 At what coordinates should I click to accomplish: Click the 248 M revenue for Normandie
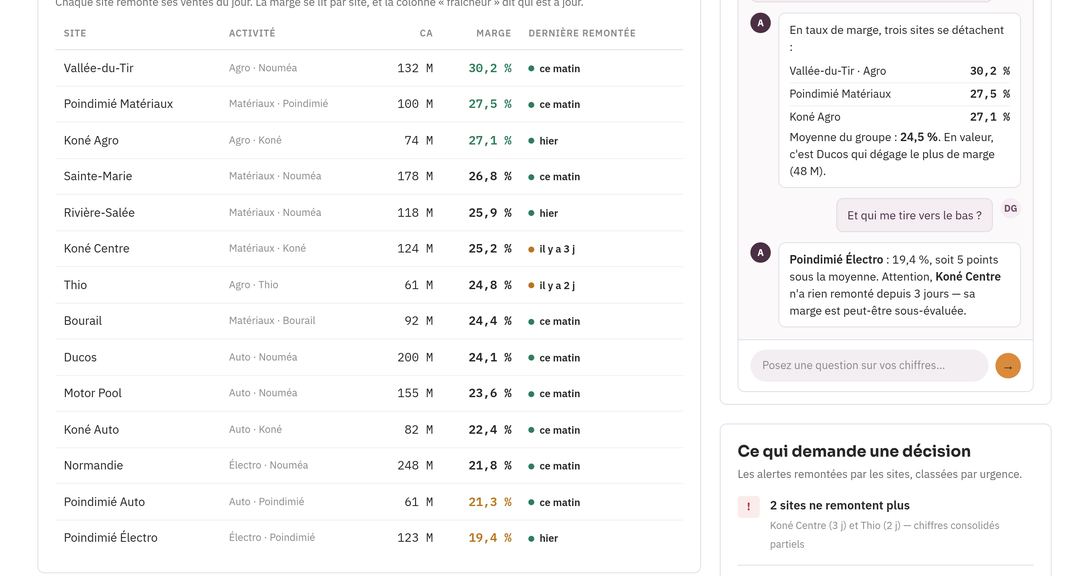pyautogui.click(x=415, y=466)
